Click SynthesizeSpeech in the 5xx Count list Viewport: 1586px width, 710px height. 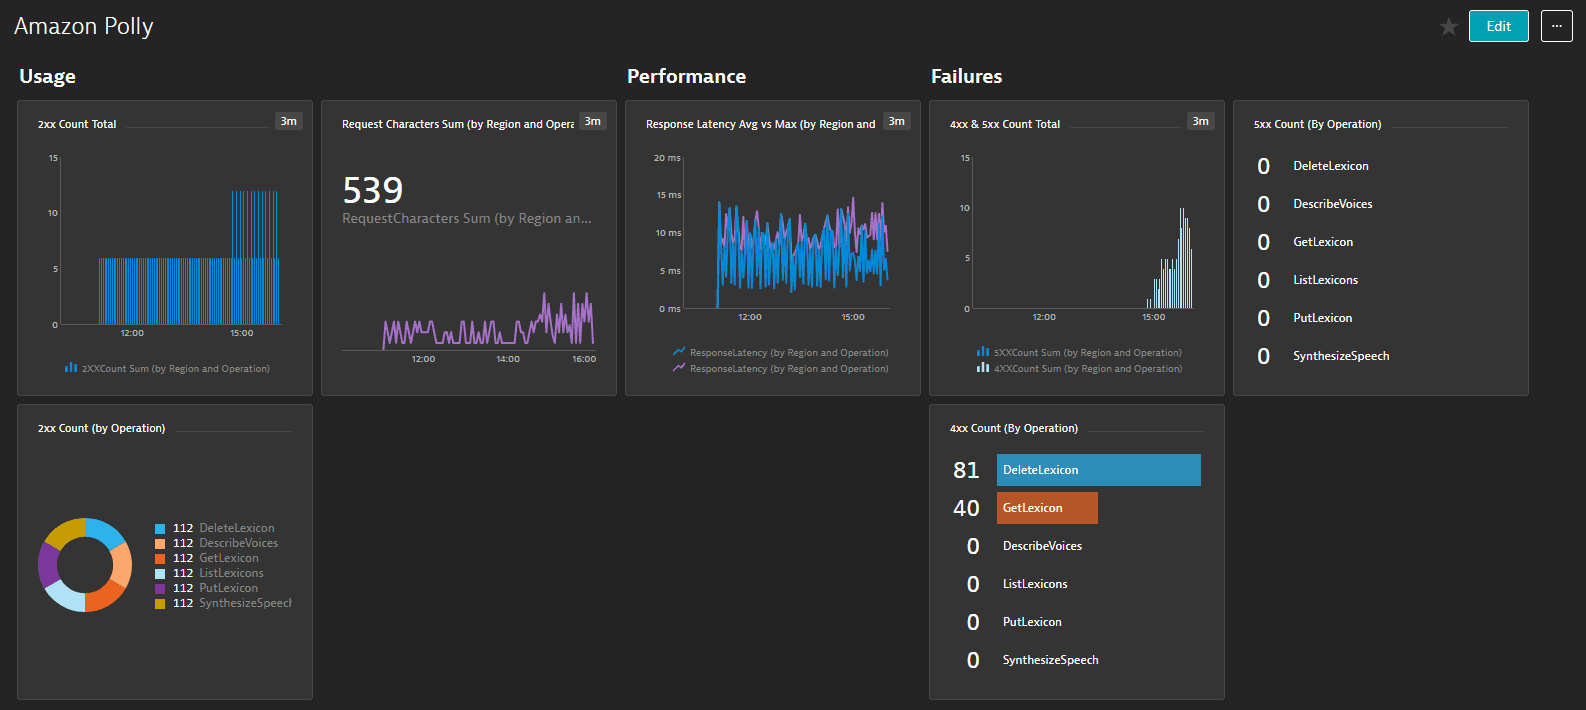click(1341, 356)
